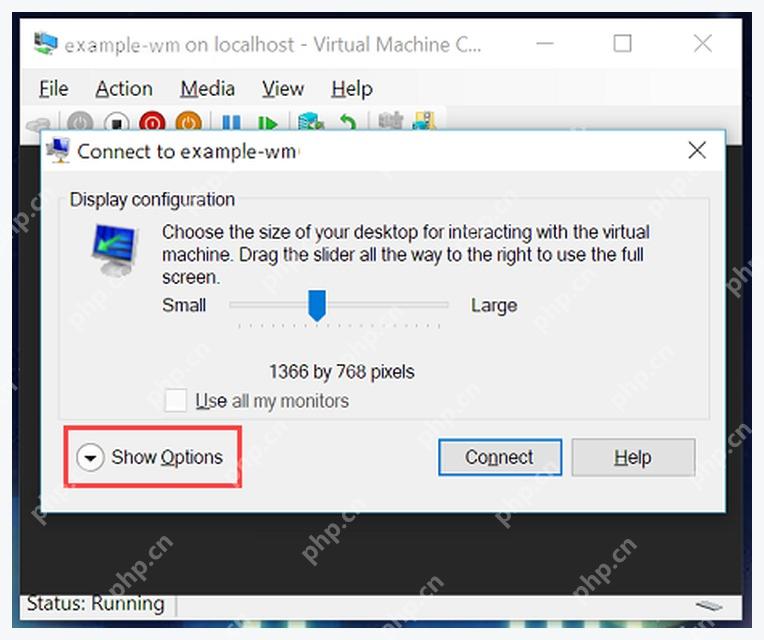Enable Use all my monitors checkbox
Screen dimensions: 764x640
(x=175, y=400)
